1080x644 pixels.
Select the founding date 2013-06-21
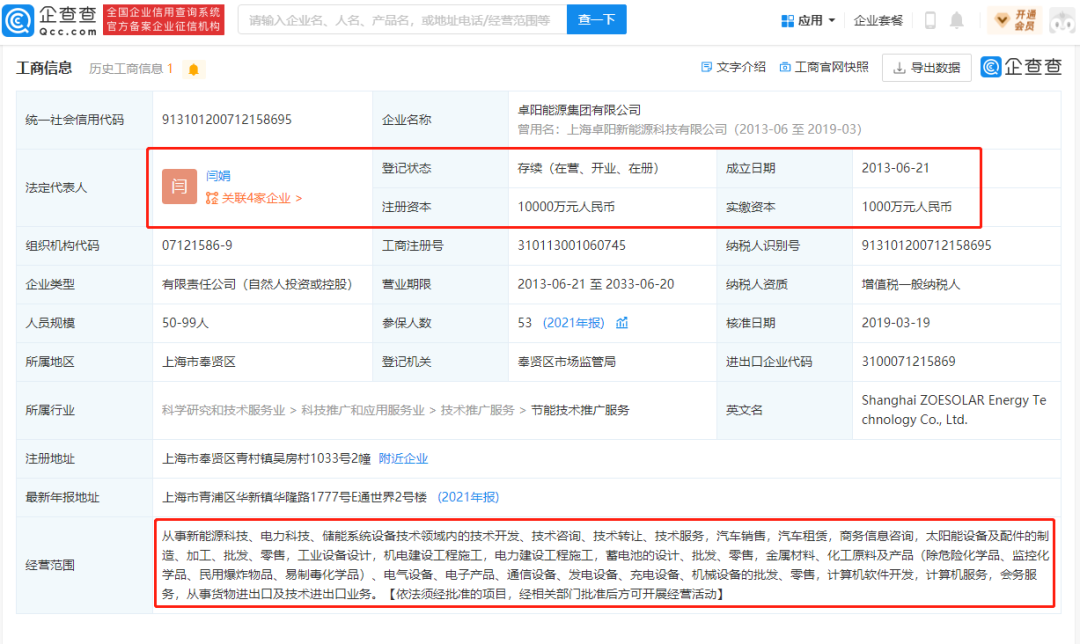click(895, 168)
